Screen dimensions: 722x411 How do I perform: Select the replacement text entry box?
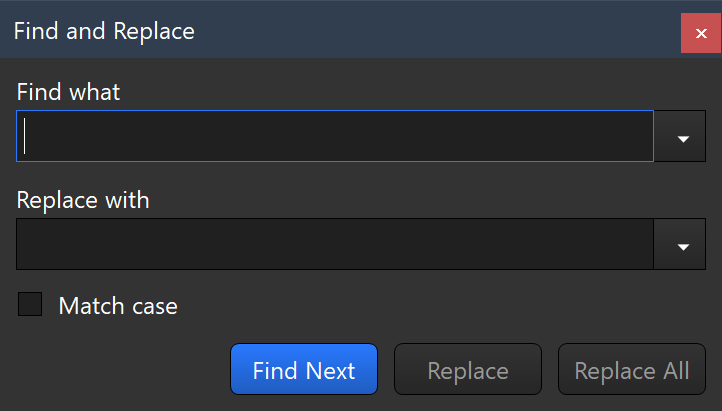coord(335,245)
